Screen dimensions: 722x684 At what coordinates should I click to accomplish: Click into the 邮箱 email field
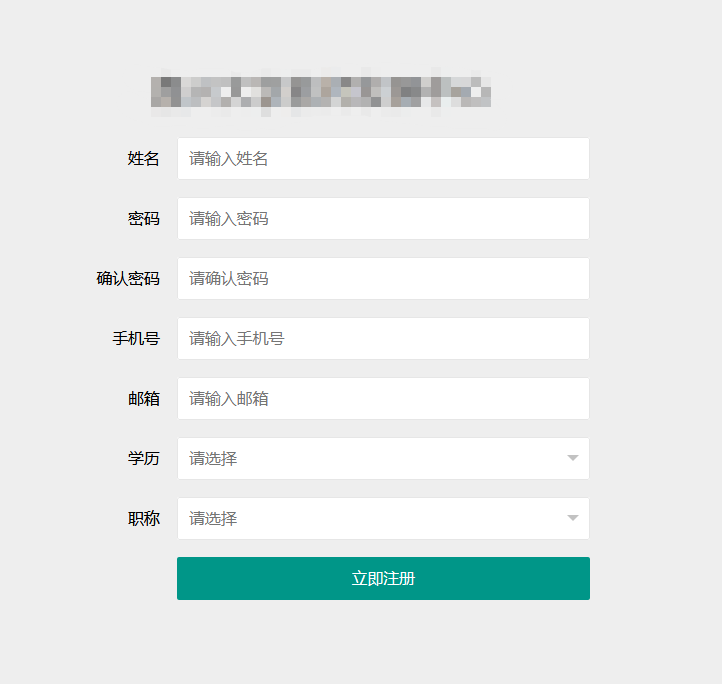coord(383,399)
